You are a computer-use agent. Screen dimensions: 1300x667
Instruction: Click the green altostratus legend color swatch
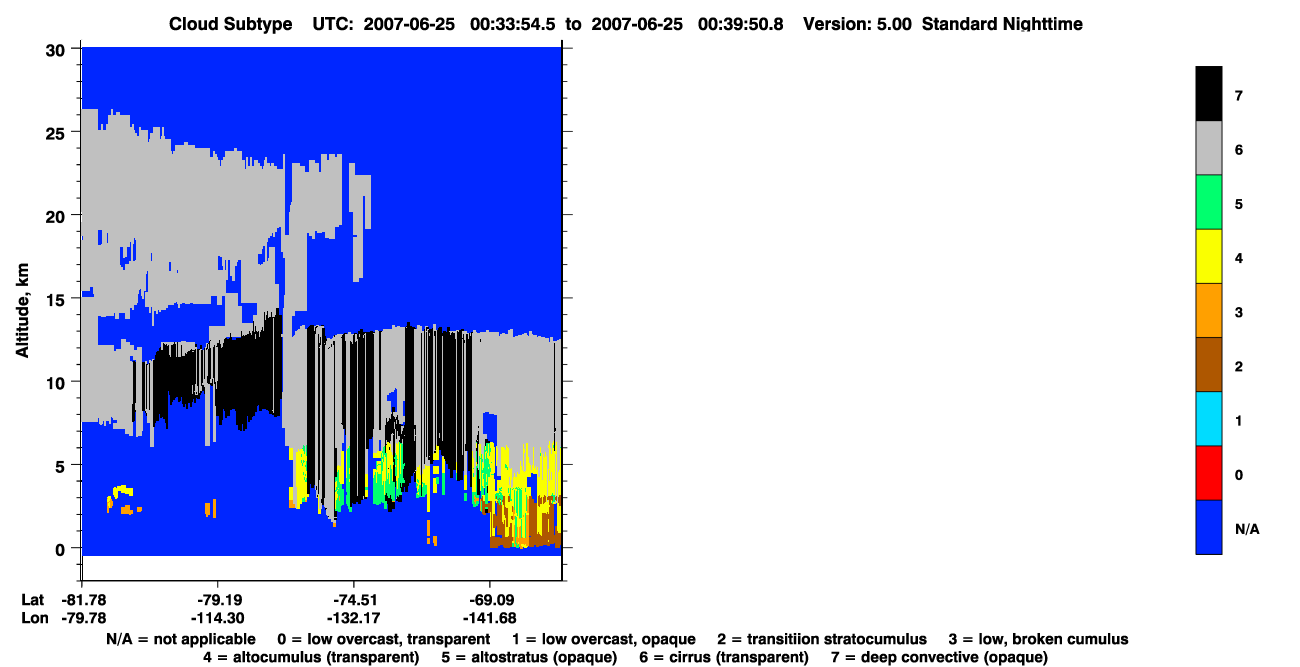pos(1209,202)
